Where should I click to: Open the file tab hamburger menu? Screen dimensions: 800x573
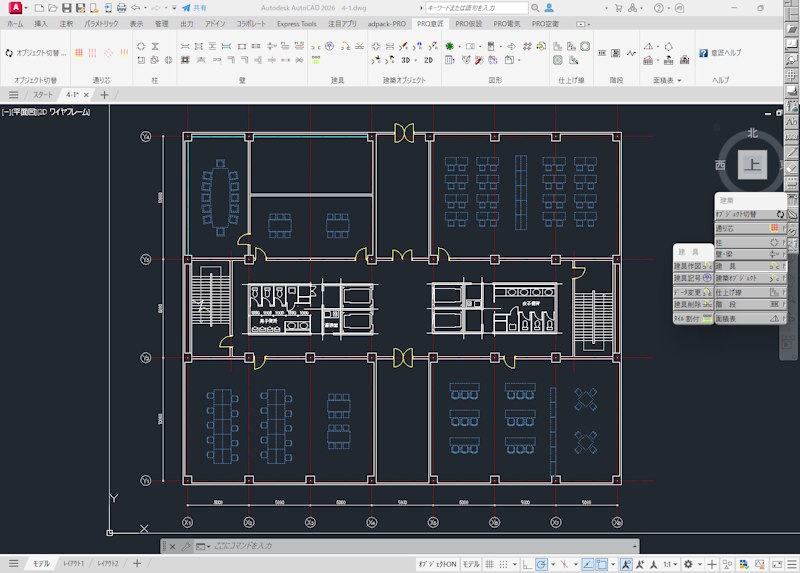tap(14, 95)
